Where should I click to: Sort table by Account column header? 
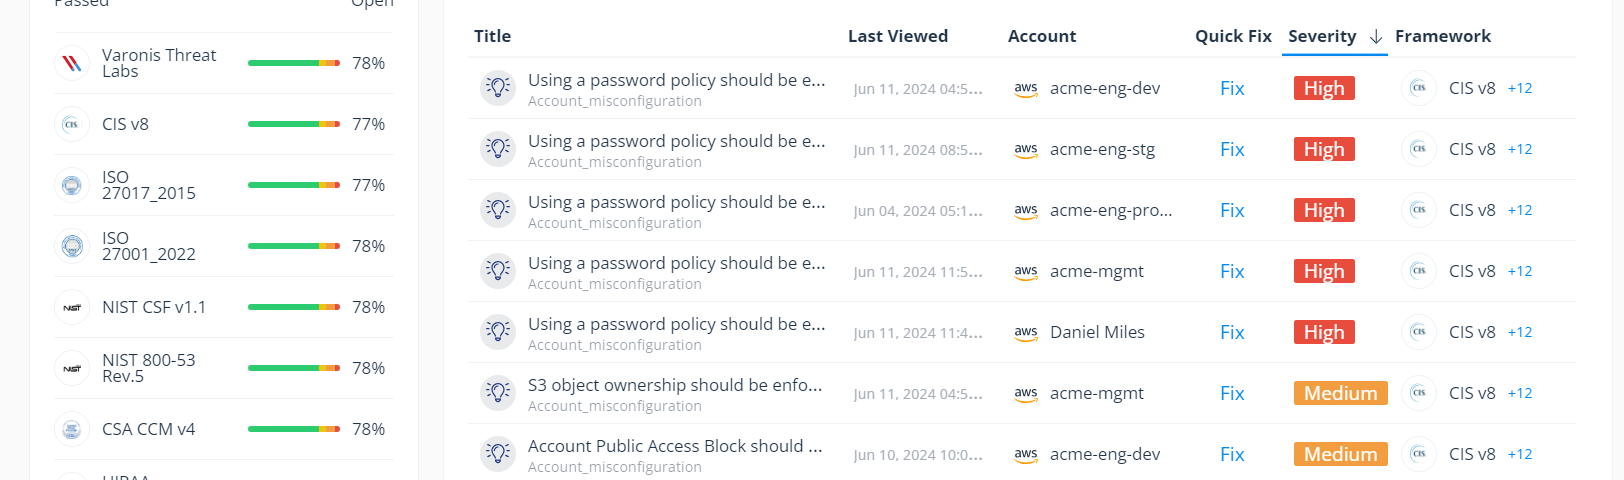point(1042,36)
